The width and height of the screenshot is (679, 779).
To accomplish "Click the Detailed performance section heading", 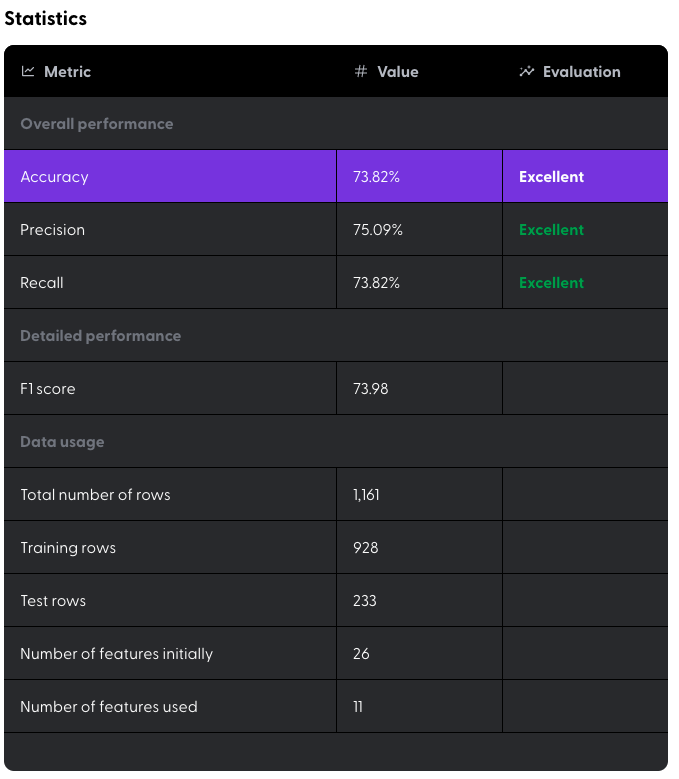I will pos(101,336).
